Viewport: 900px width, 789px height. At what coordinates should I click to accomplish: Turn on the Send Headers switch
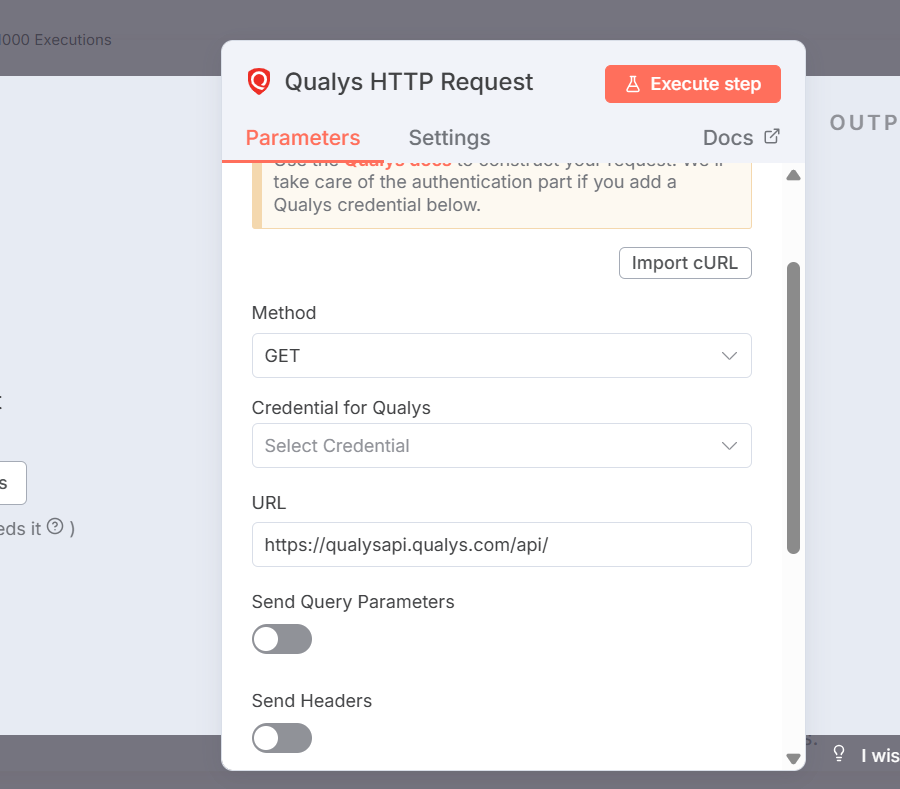point(282,738)
